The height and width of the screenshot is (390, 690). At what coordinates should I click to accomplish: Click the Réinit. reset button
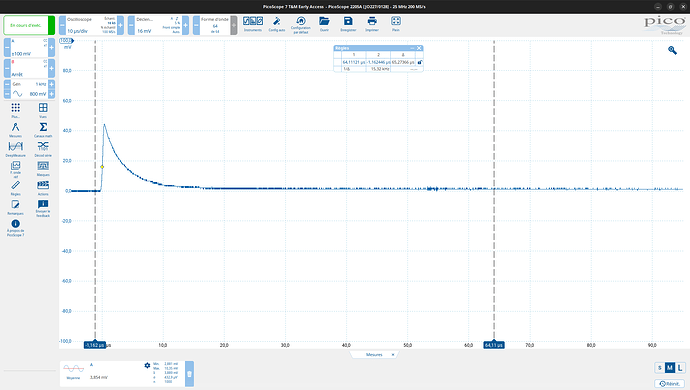[669, 383]
